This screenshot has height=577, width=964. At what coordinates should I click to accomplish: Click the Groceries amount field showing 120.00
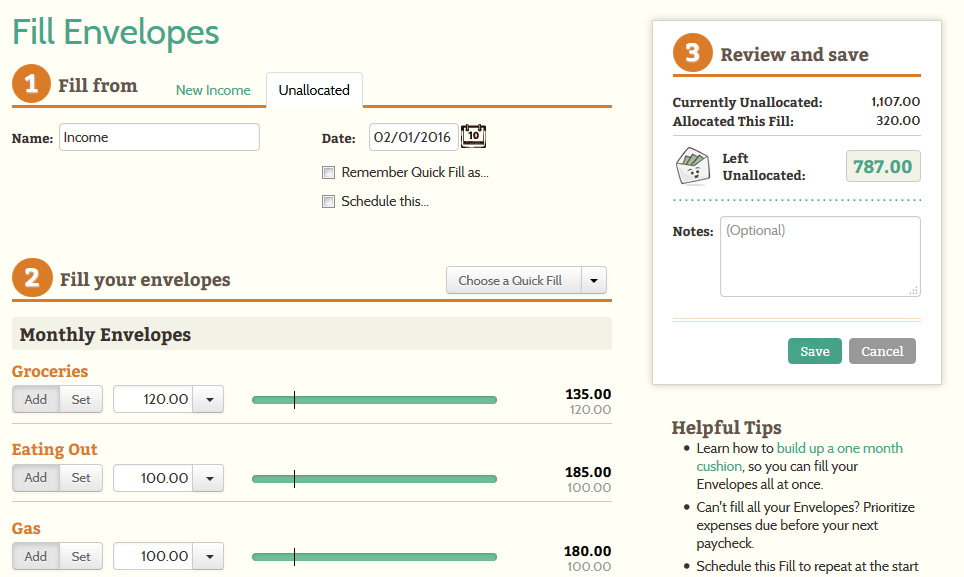pos(153,399)
